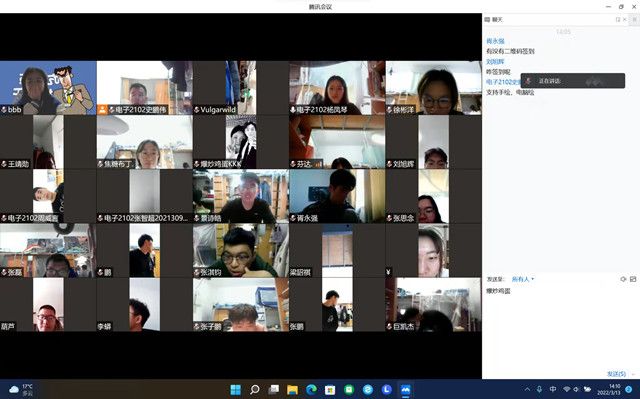
Task: Click muted mic icon on 青永强 tile
Action: pyautogui.click(x=293, y=218)
